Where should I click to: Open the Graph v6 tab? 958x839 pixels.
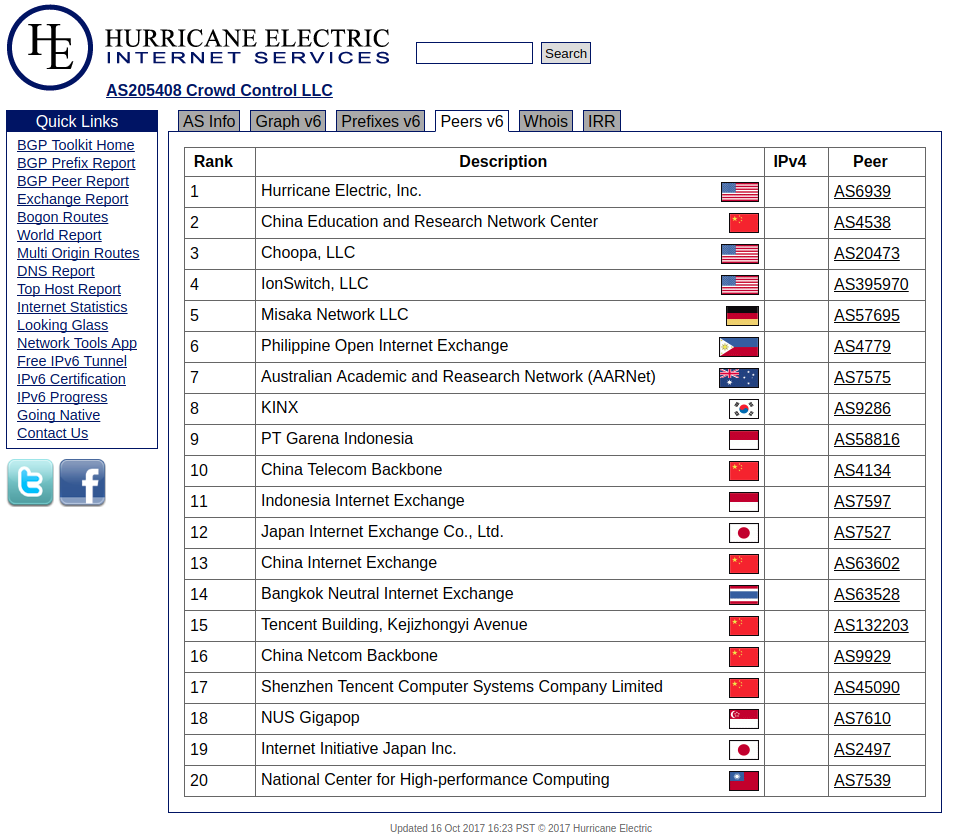288,121
